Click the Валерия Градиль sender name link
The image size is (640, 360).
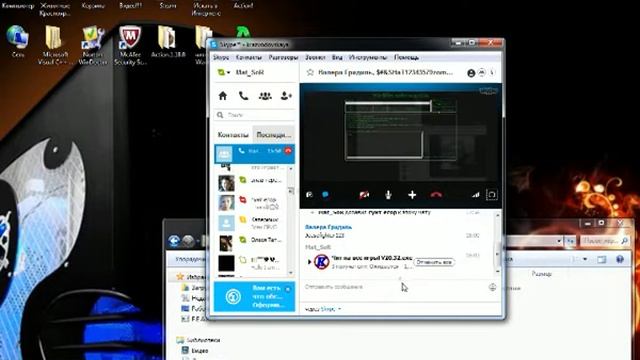328,227
